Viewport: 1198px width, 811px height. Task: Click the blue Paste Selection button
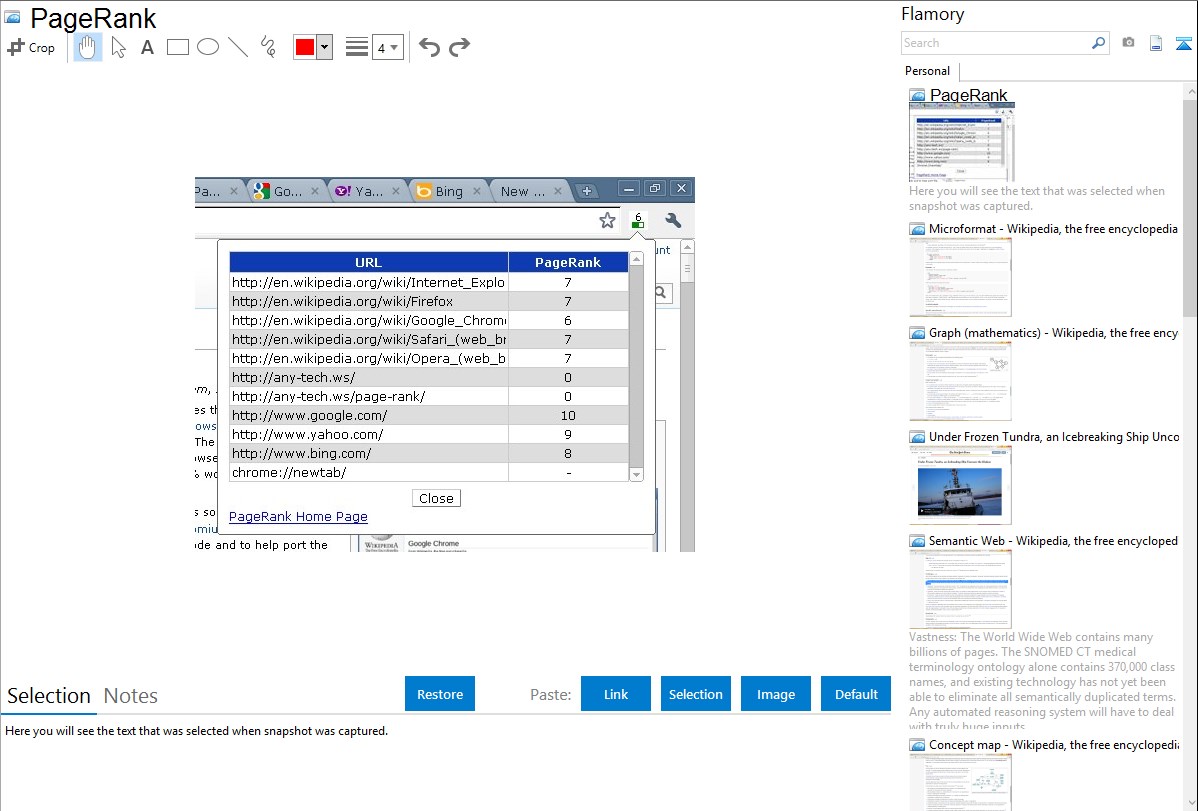[695, 694]
